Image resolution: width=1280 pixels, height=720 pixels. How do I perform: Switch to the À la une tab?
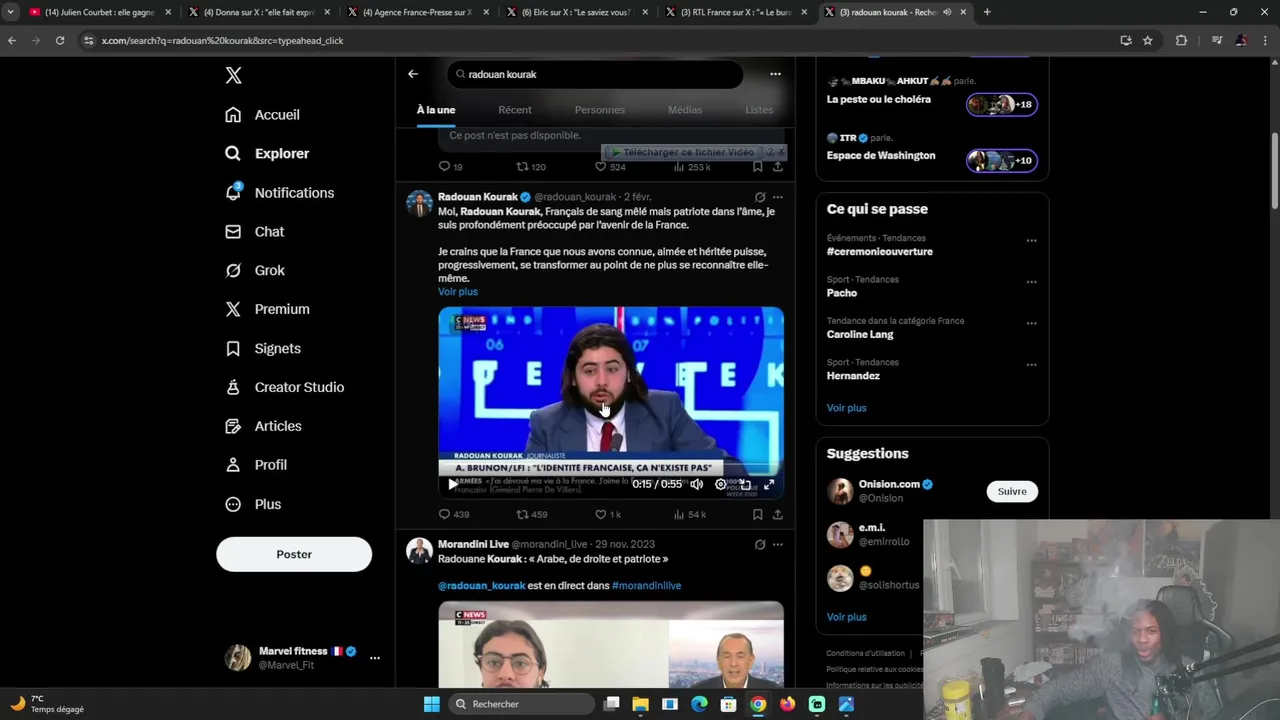[436, 110]
